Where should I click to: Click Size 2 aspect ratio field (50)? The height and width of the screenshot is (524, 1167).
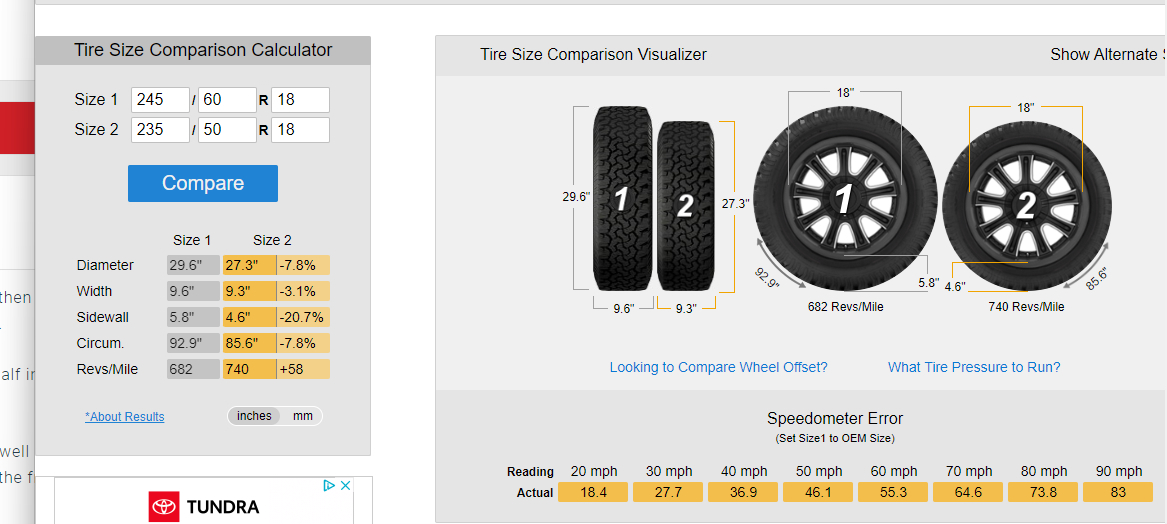228,130
